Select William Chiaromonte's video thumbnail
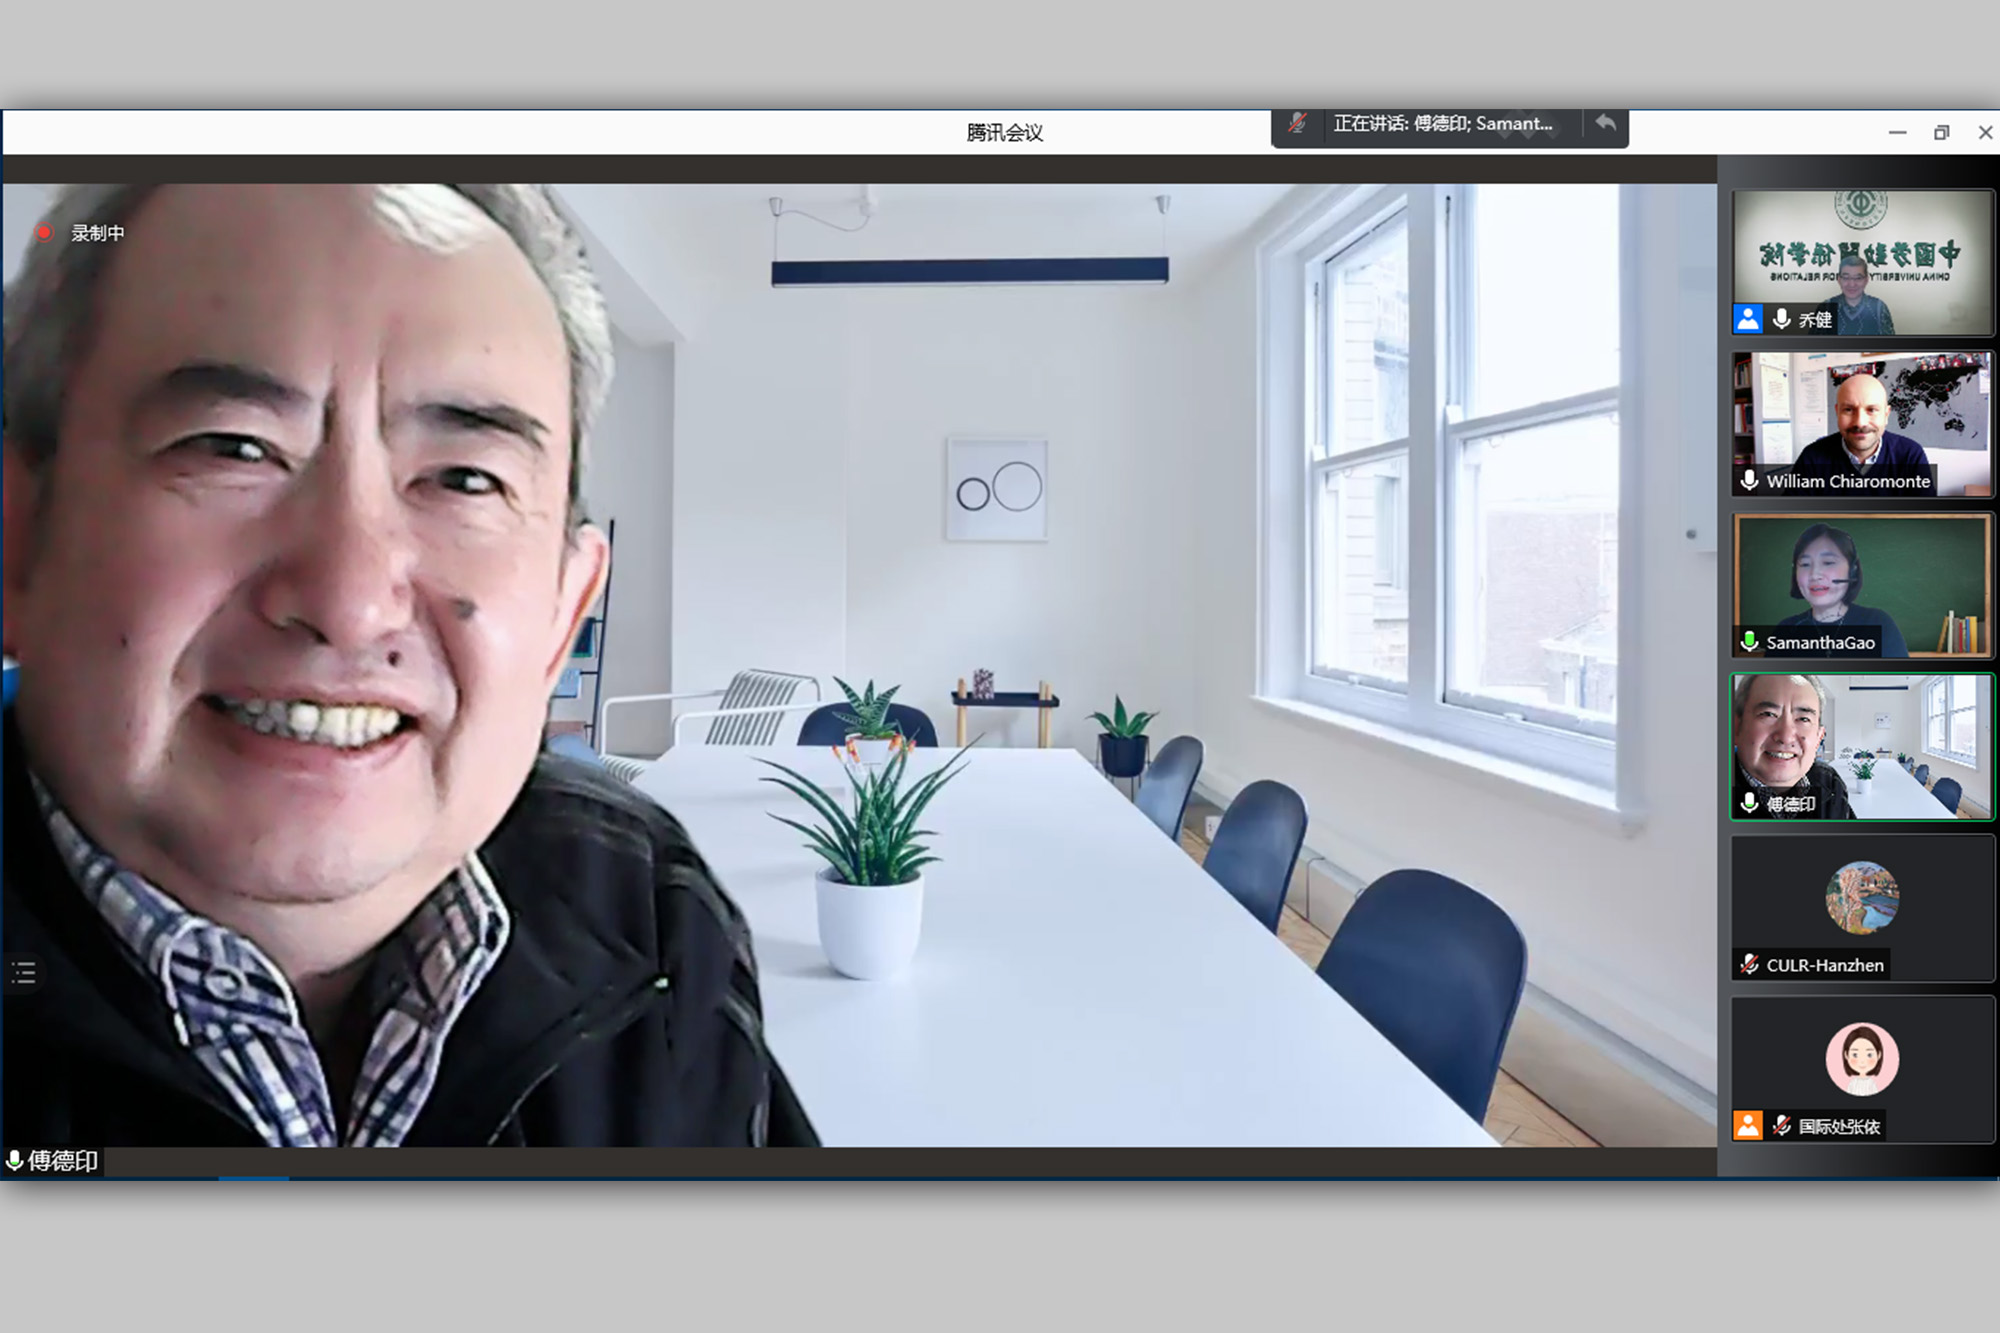This screenshot has width=2000, height=1333. click(1862, 420)
